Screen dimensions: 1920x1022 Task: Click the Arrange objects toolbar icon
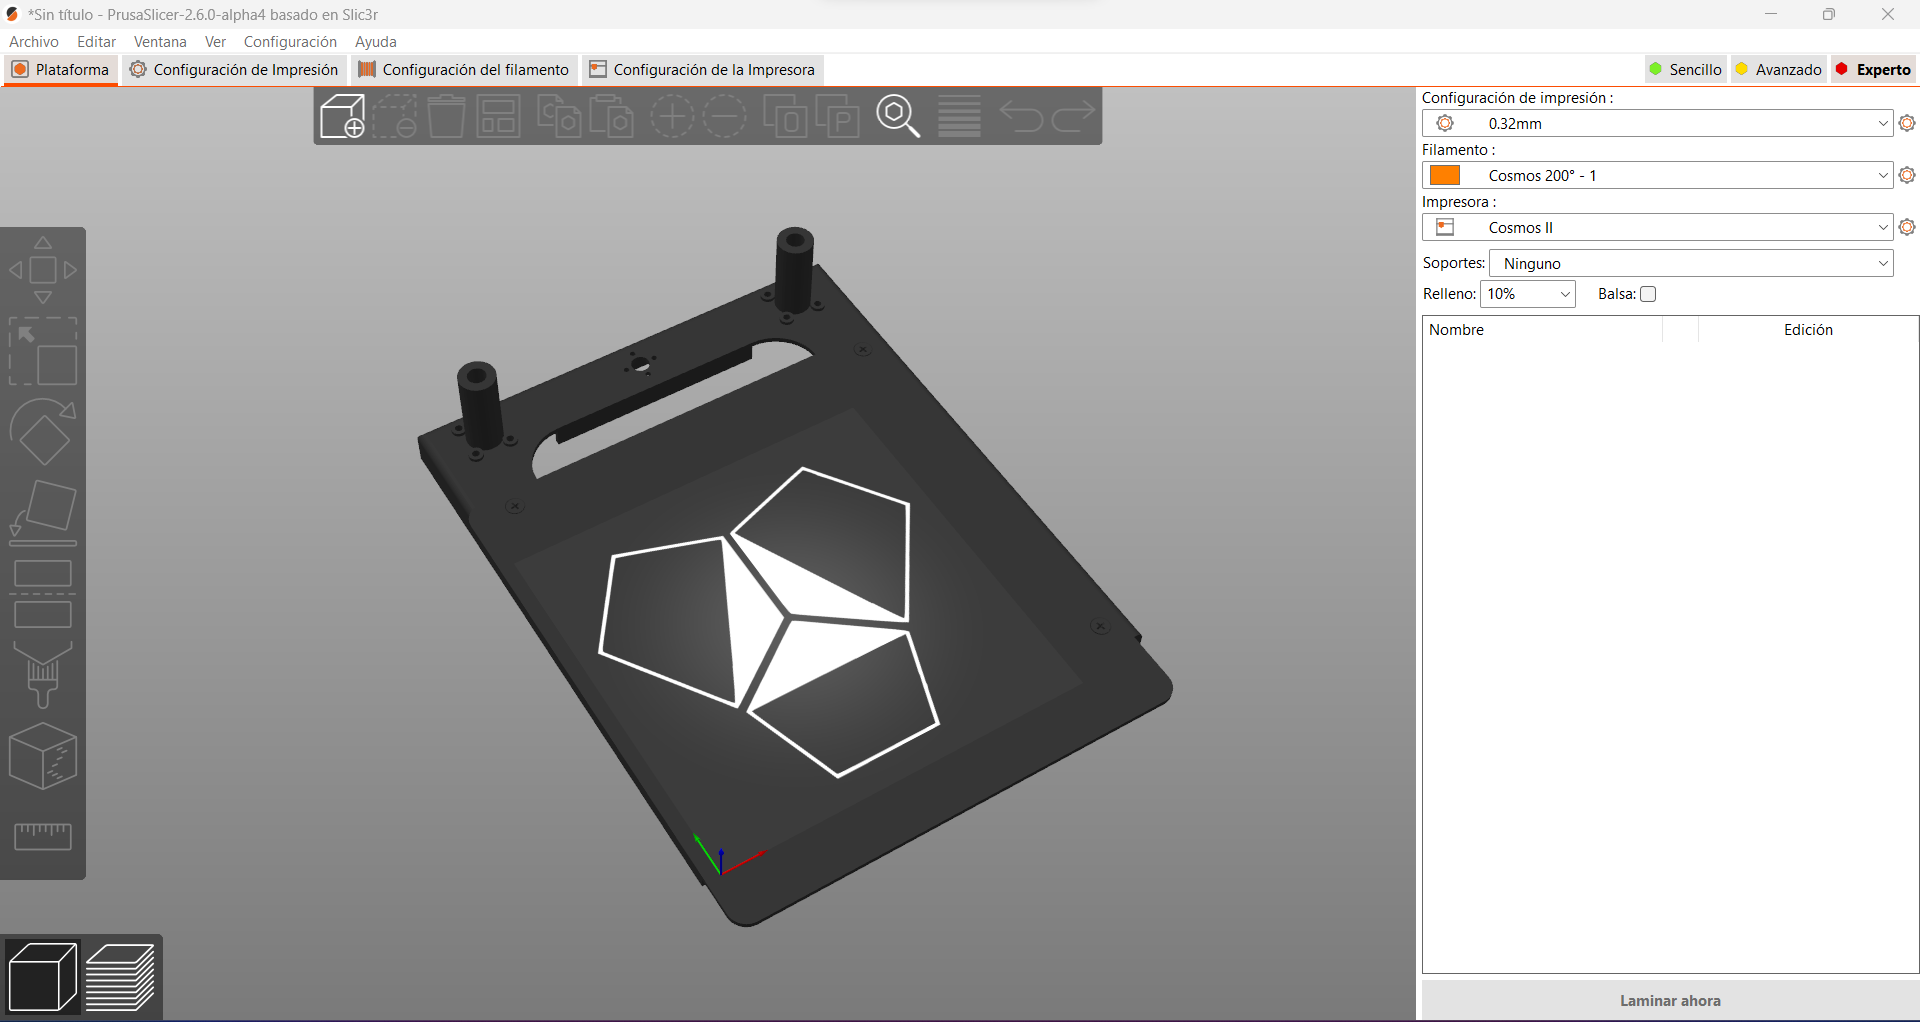[498, 116]
